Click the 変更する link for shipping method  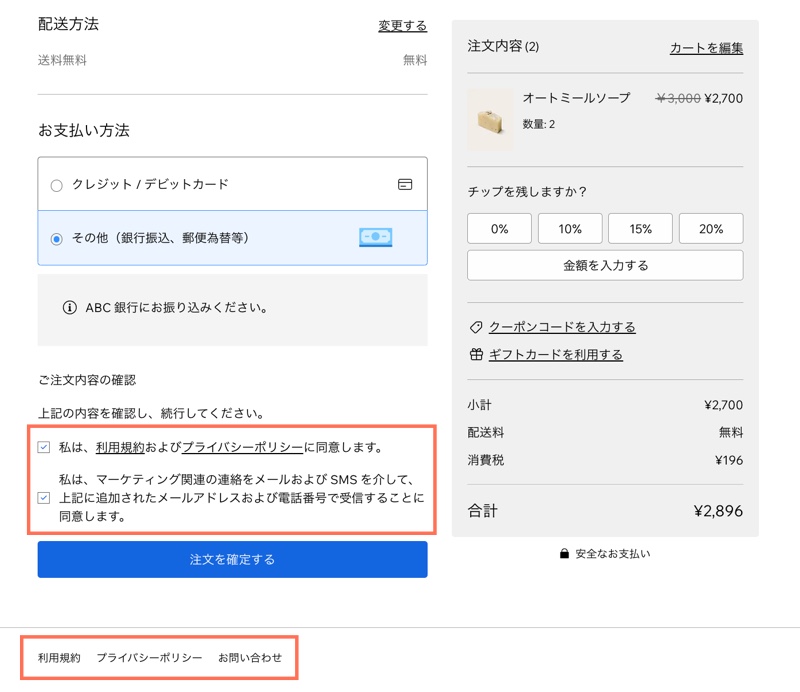[x=402, y=25]
